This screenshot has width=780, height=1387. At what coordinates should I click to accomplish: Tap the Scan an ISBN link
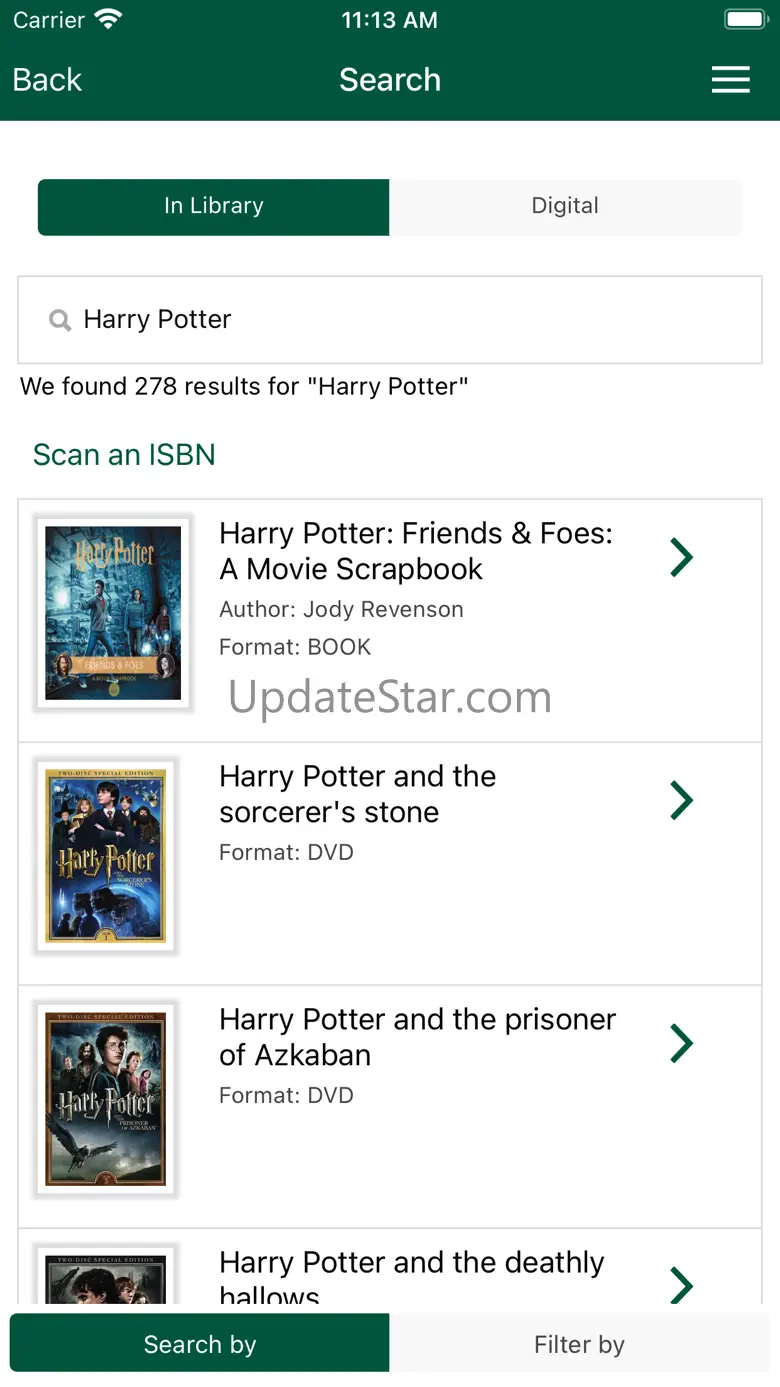tap(124, 455)
